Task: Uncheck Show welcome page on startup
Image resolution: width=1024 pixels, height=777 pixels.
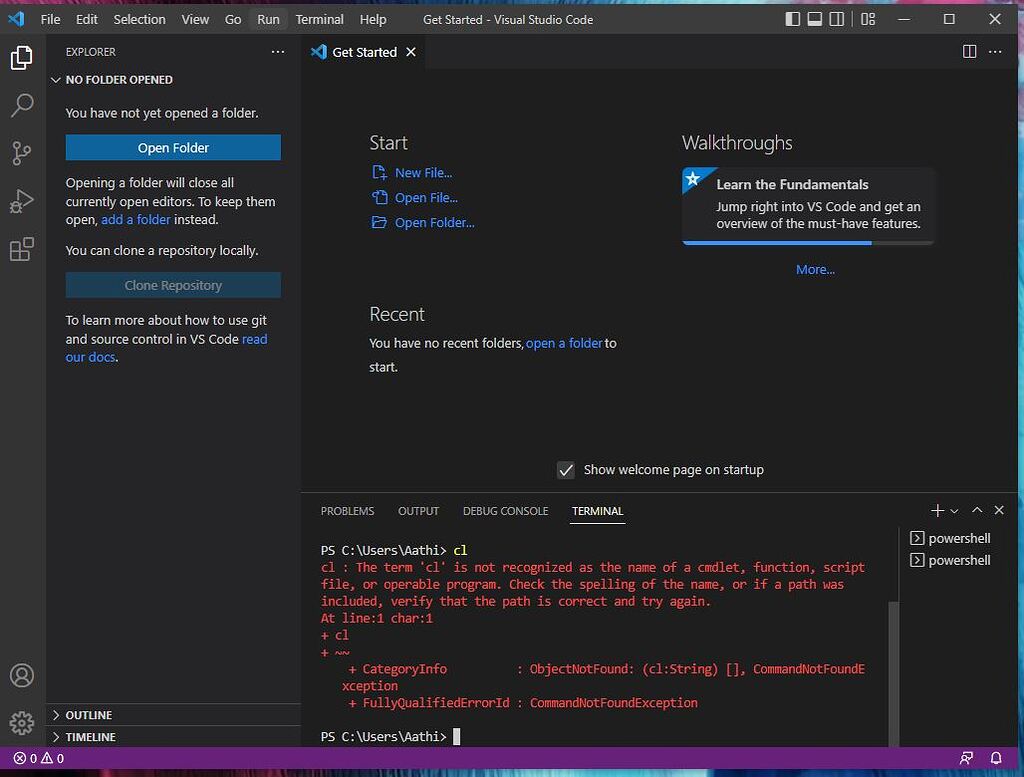Action: [566, 470]
